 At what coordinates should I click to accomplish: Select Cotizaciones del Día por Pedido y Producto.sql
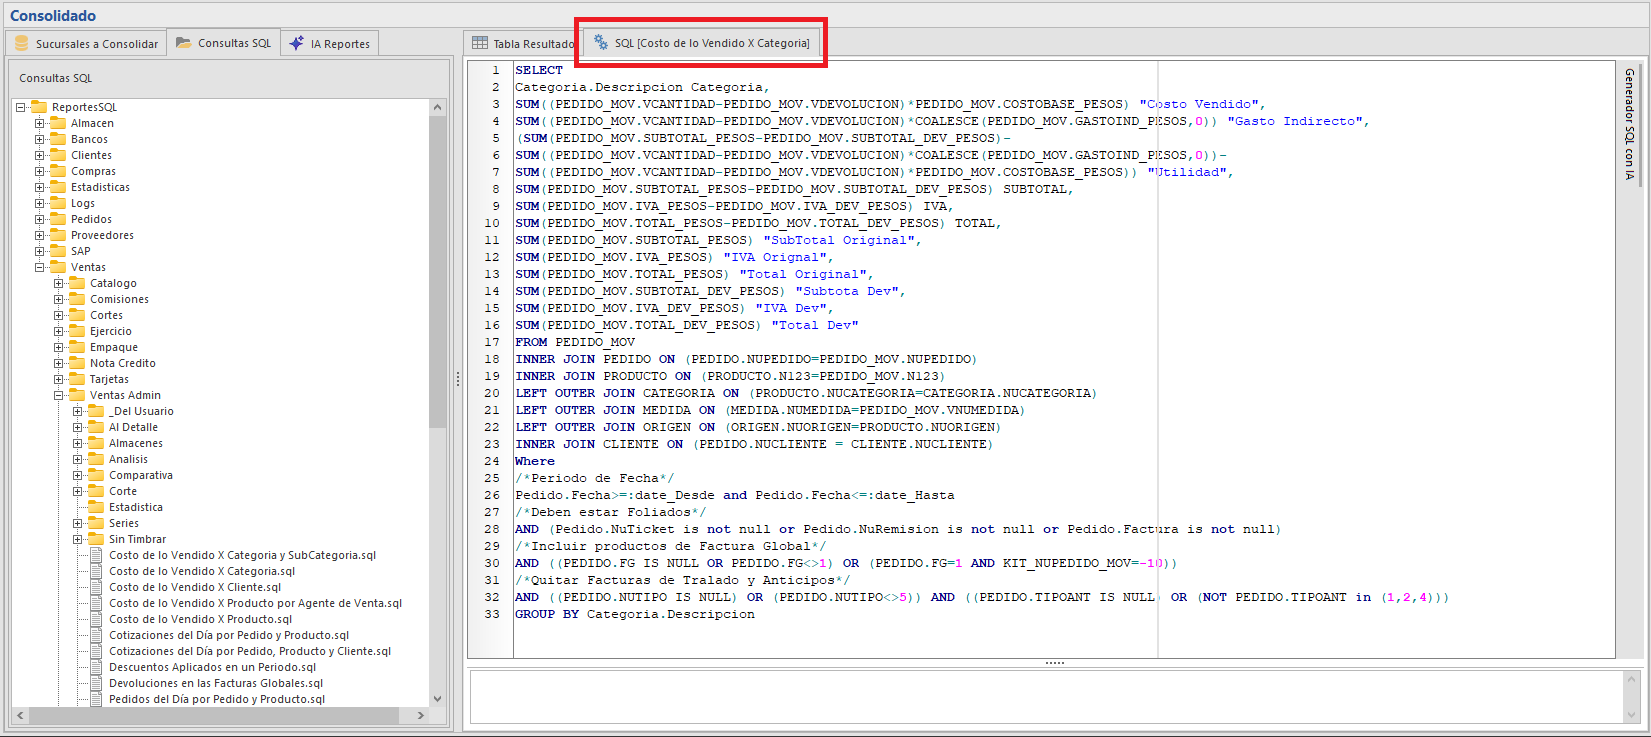click(x=229, y=635)
